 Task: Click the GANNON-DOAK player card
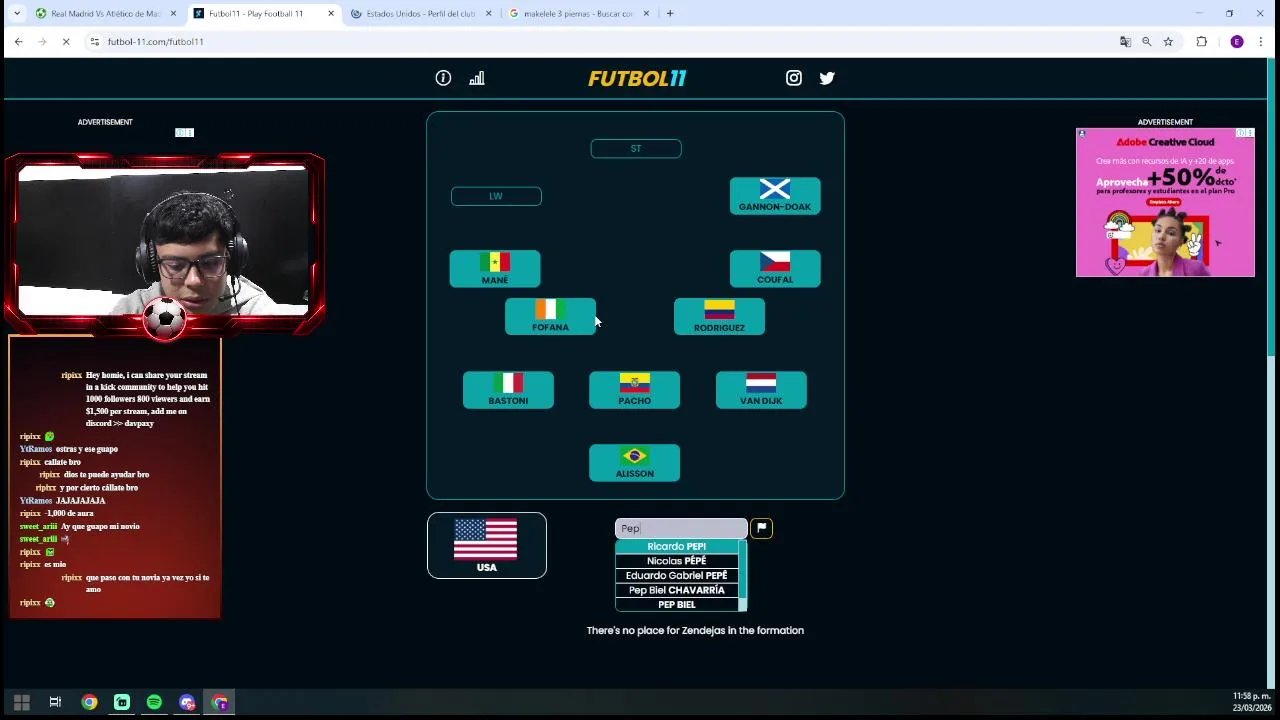(x=775, y=196)
